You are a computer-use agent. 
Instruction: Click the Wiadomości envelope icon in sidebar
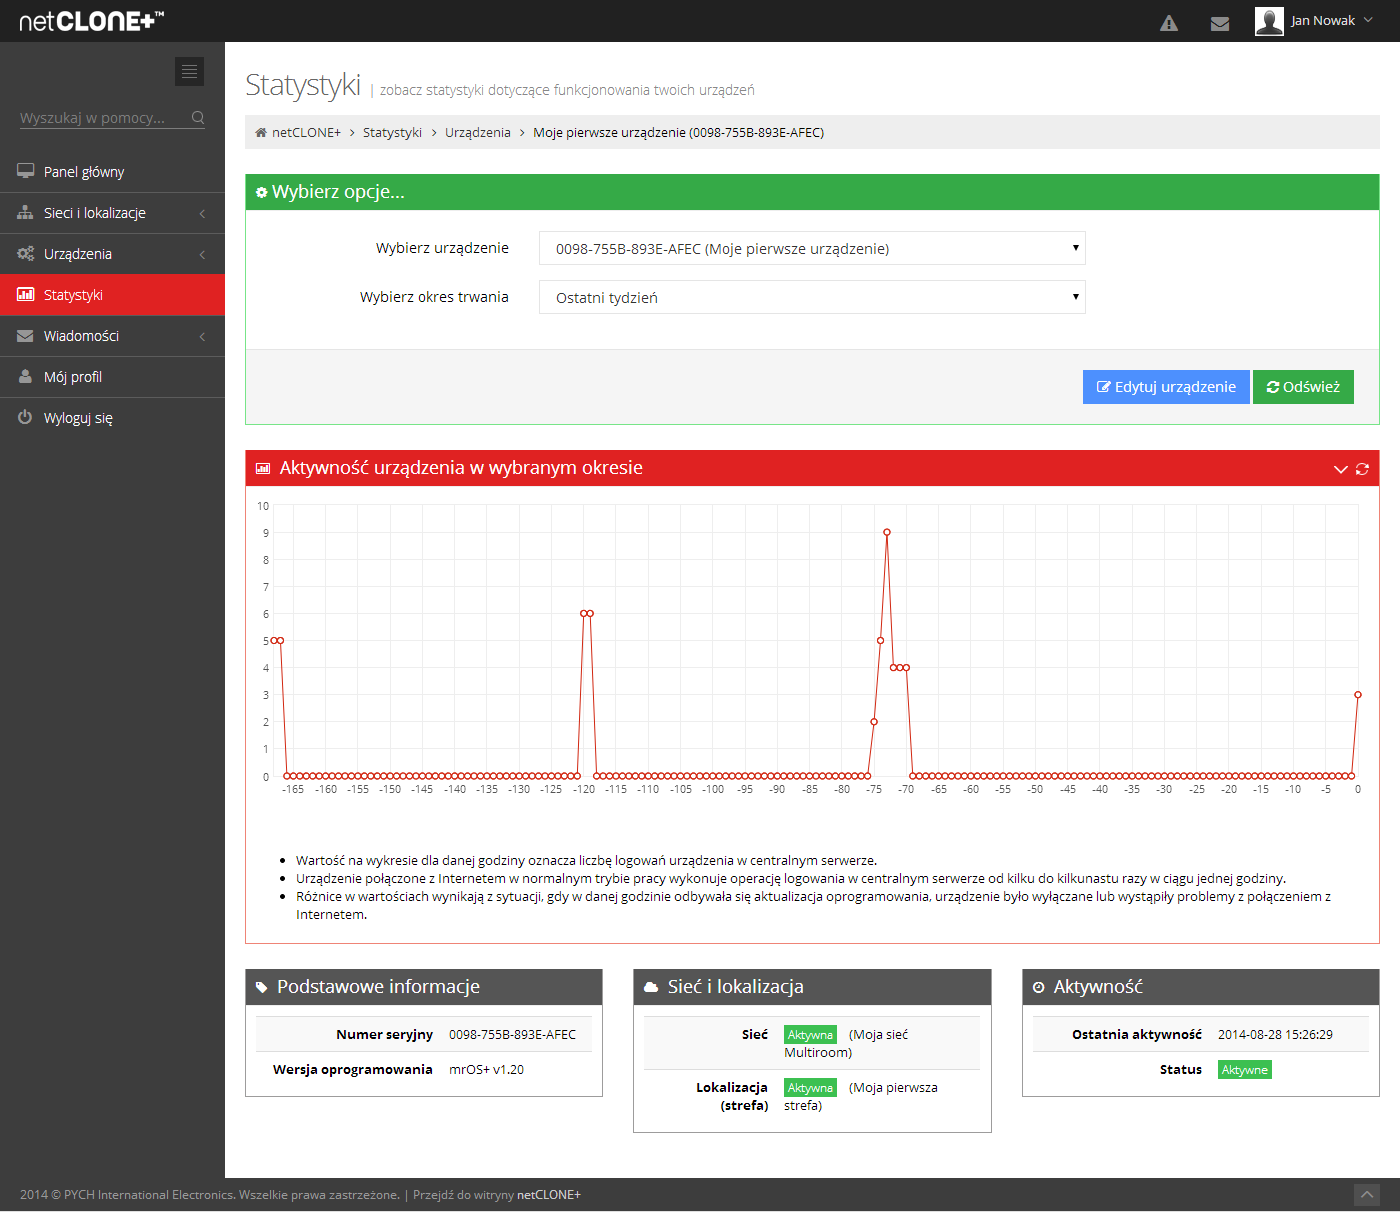click(x=25, y=336)
